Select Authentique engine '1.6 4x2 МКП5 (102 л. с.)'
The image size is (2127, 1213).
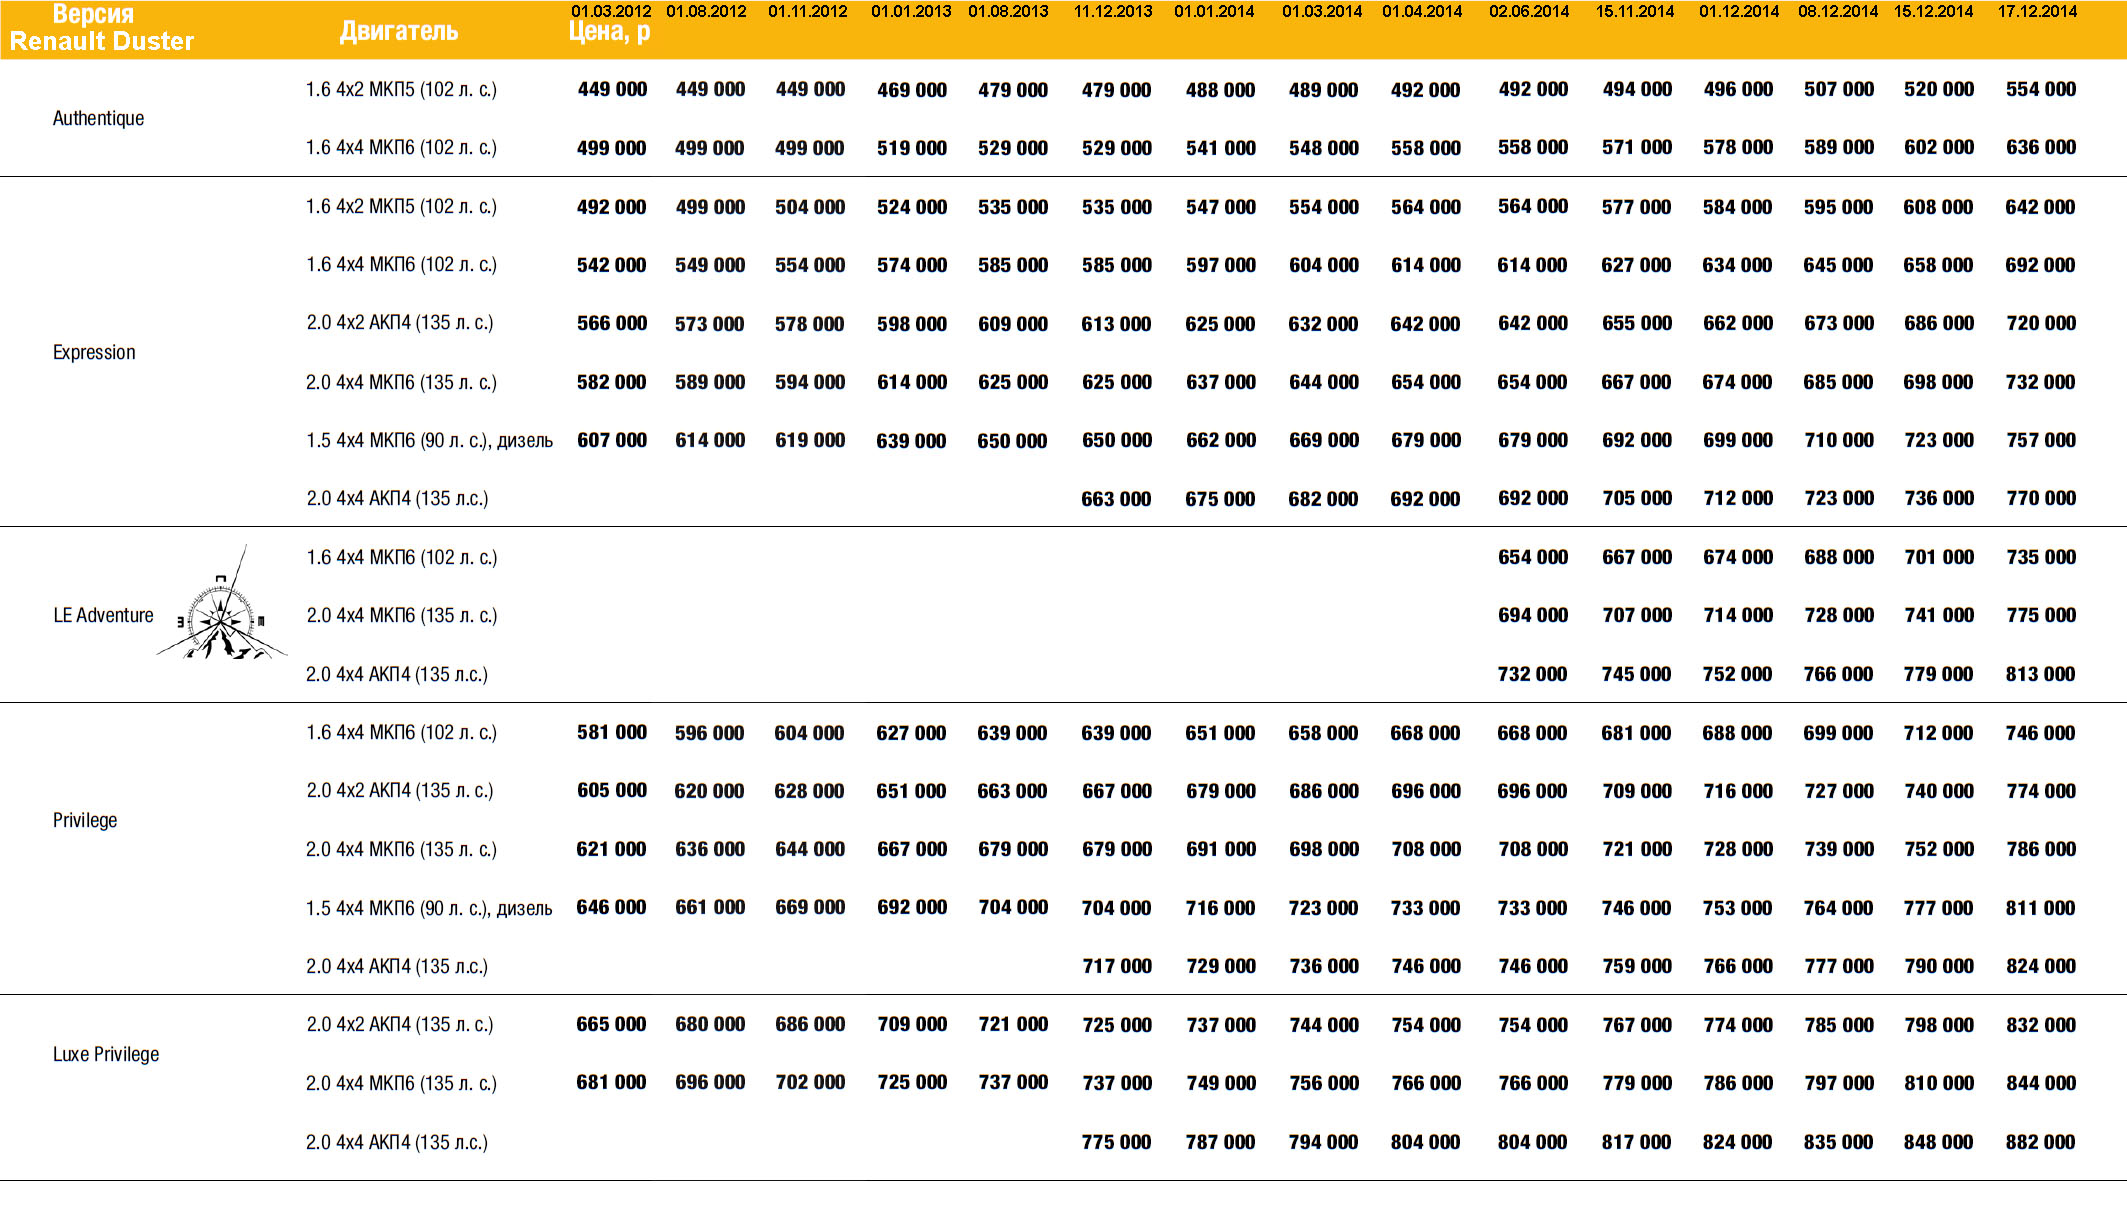pos(401,89)
